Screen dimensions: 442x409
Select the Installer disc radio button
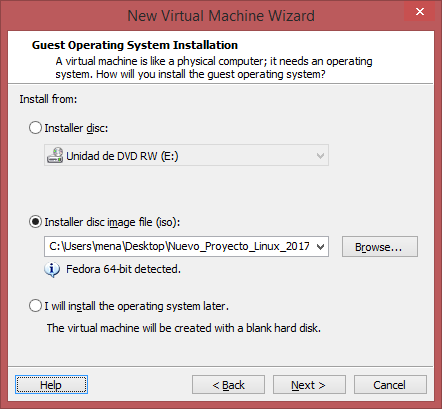35,128
